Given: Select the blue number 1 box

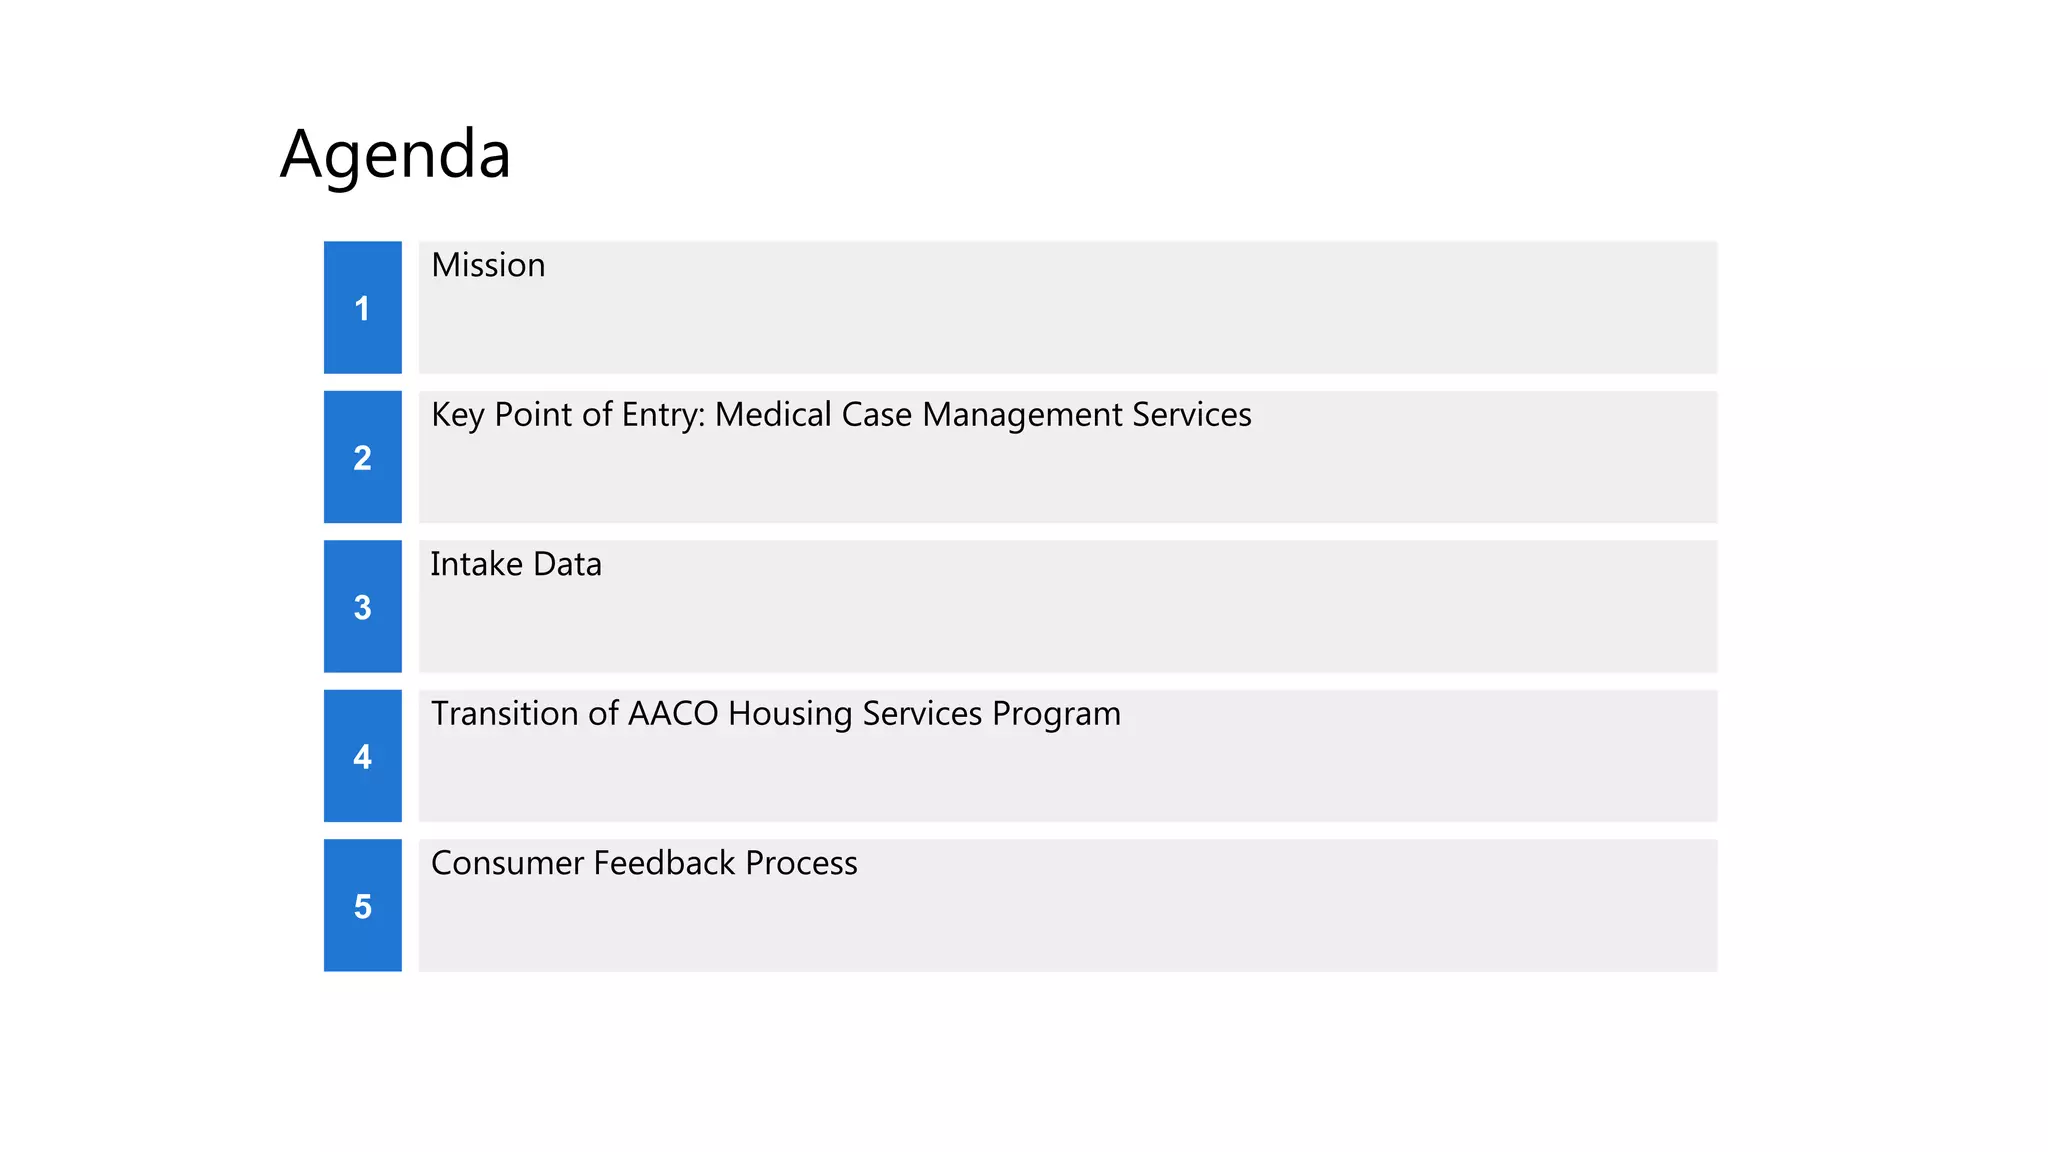Looking at the screenshot, I should (362, 307).
